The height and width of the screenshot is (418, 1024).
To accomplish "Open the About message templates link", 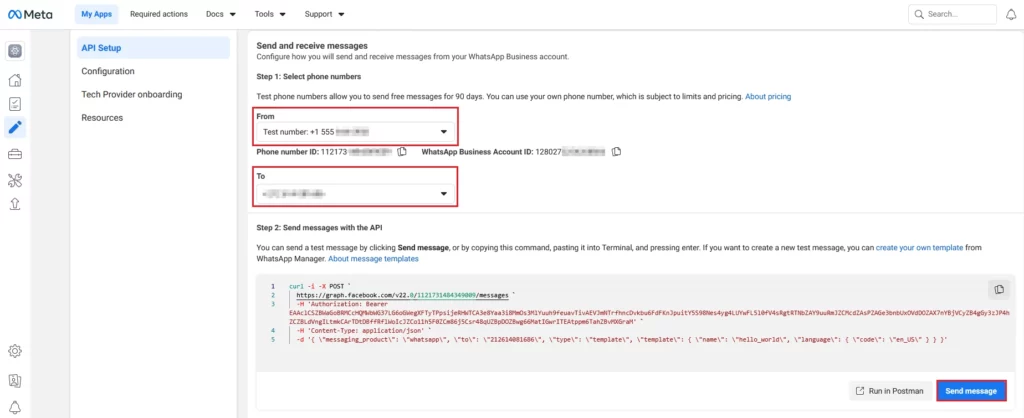I will click(x=373, y=259).
